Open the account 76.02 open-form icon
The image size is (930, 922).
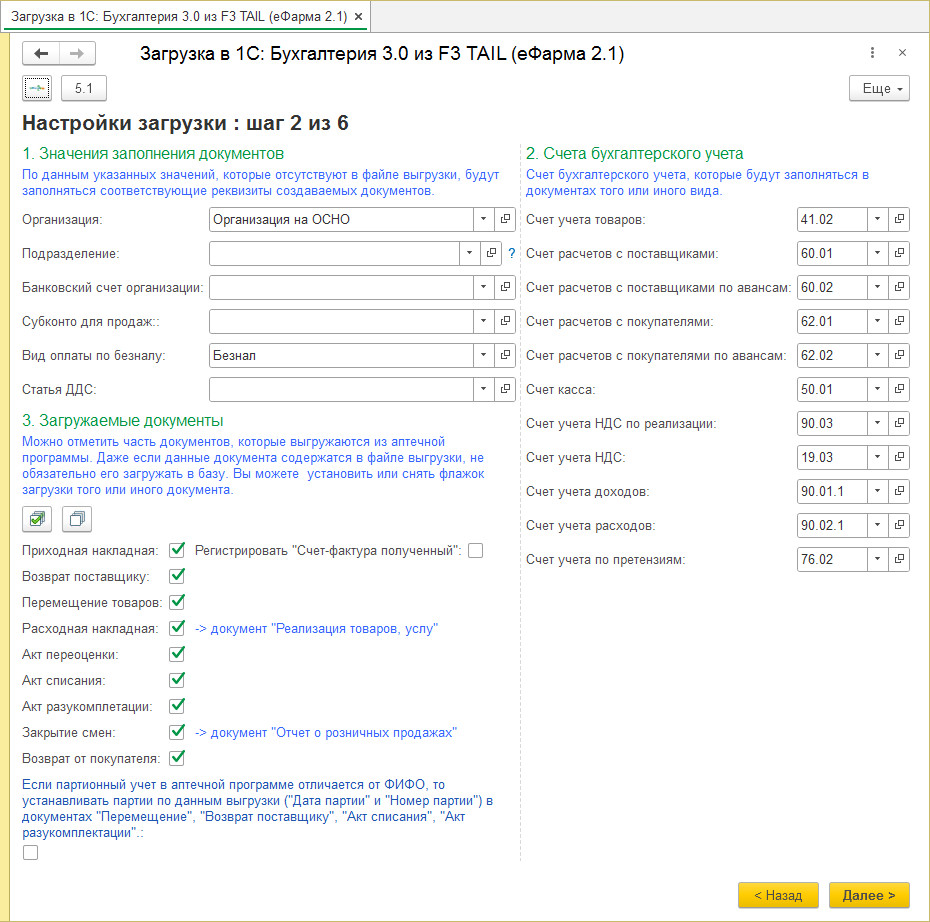899,559
